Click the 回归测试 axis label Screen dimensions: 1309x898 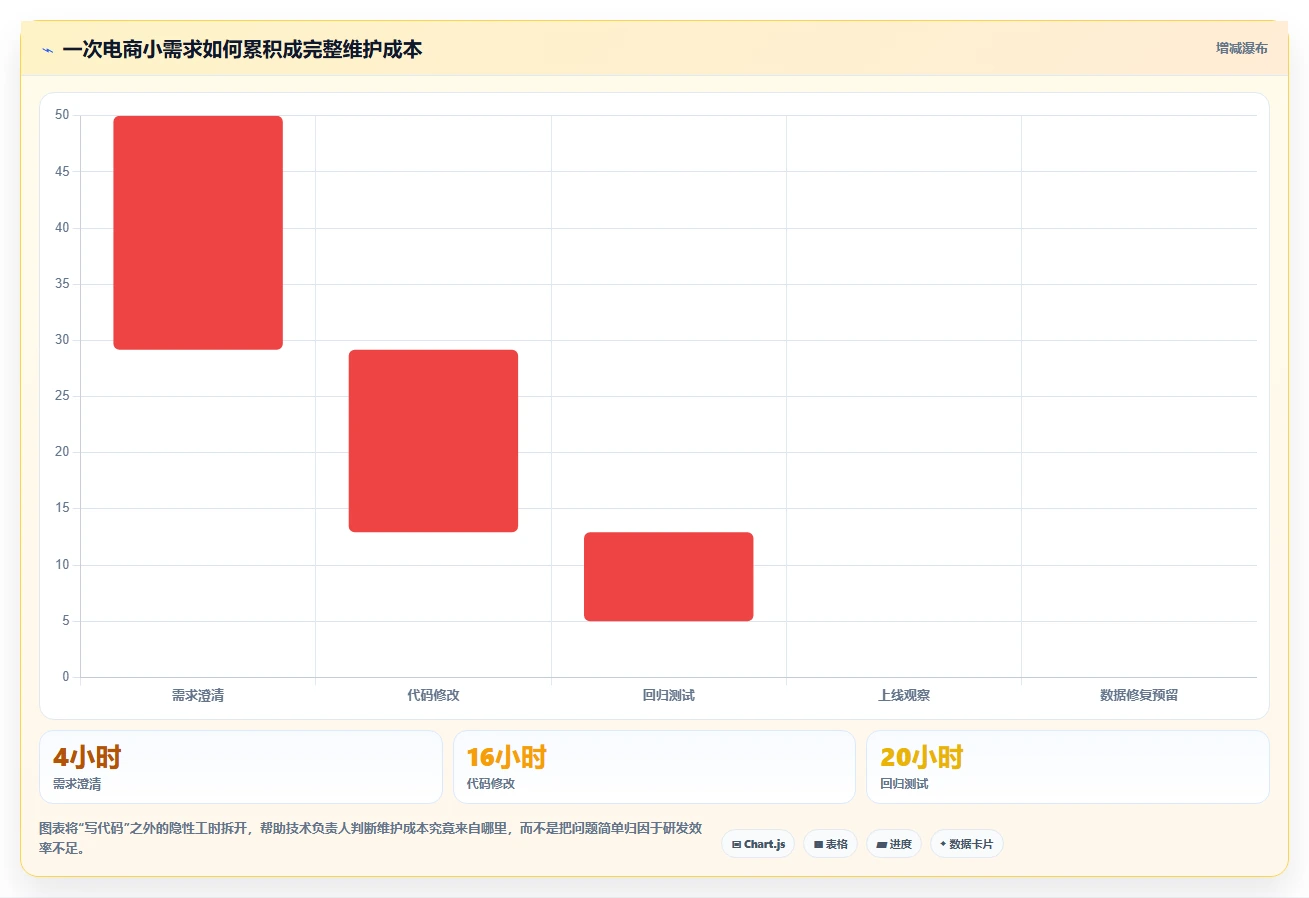[x=668, y=695]
